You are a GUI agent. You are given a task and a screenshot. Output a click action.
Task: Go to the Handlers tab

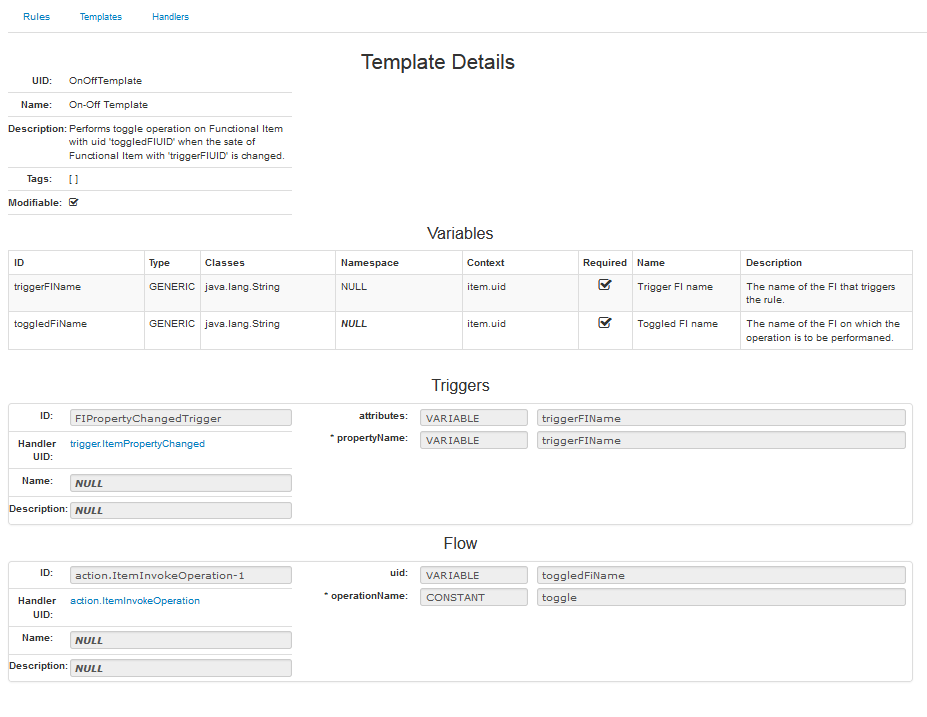170,17
